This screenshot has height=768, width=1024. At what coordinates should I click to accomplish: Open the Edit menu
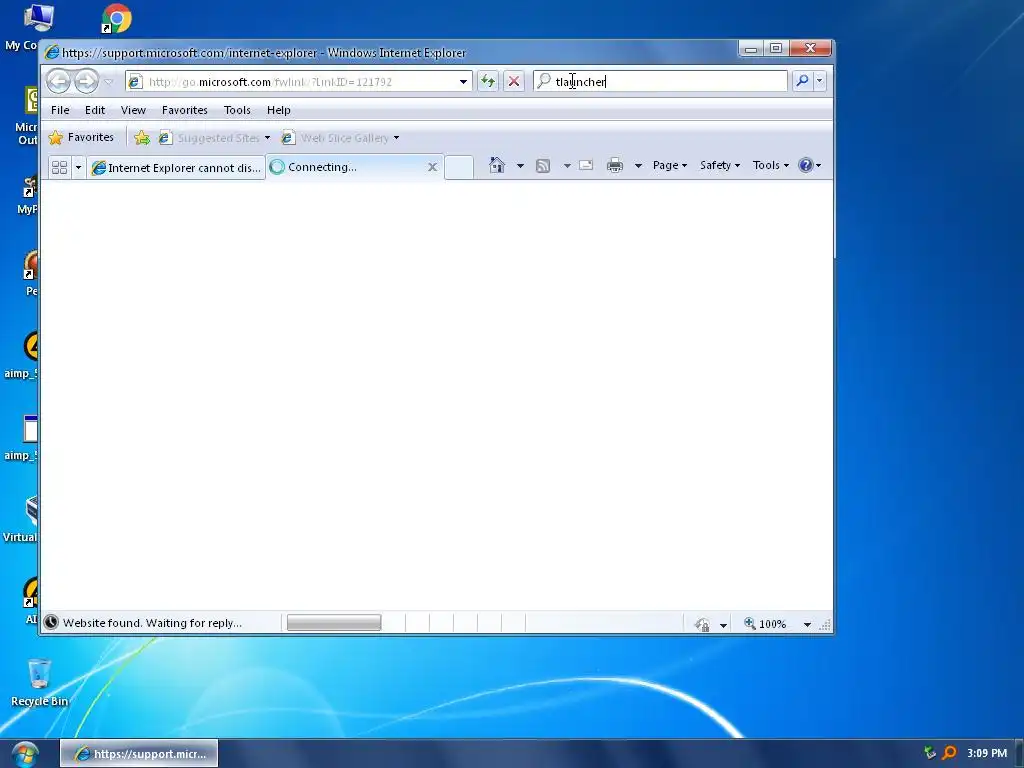click(x=95, y=110)
